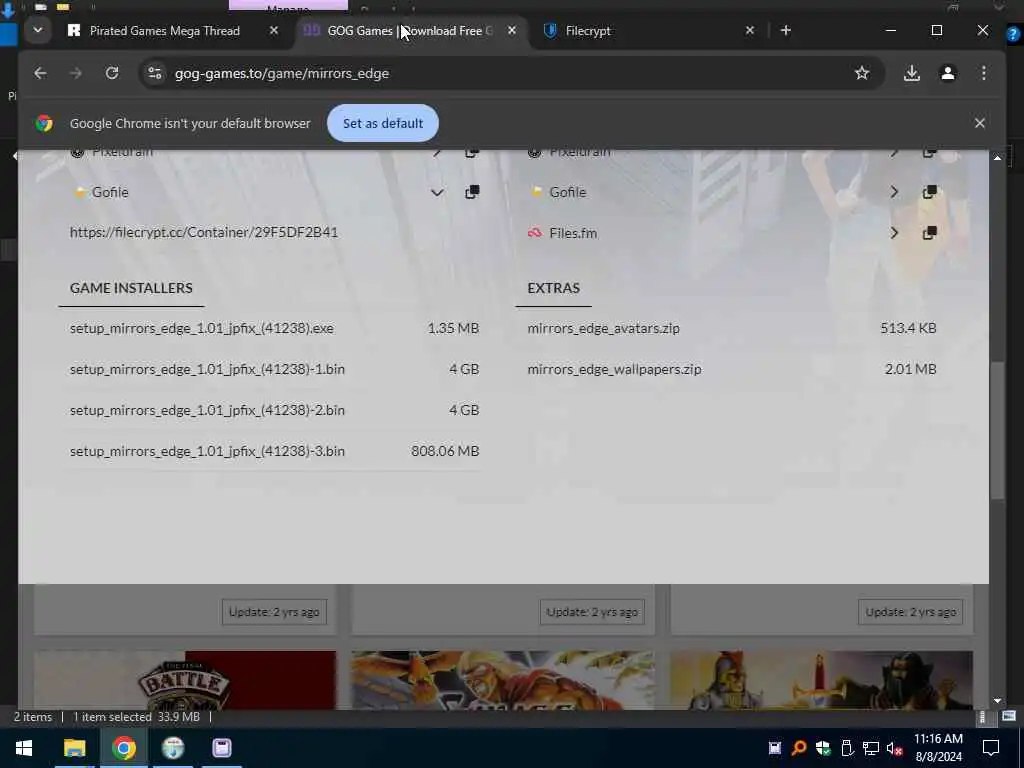Close the Pirated Games Mega Thread tab
This screenshot has height=768, width=1024.
click(274, 31)
